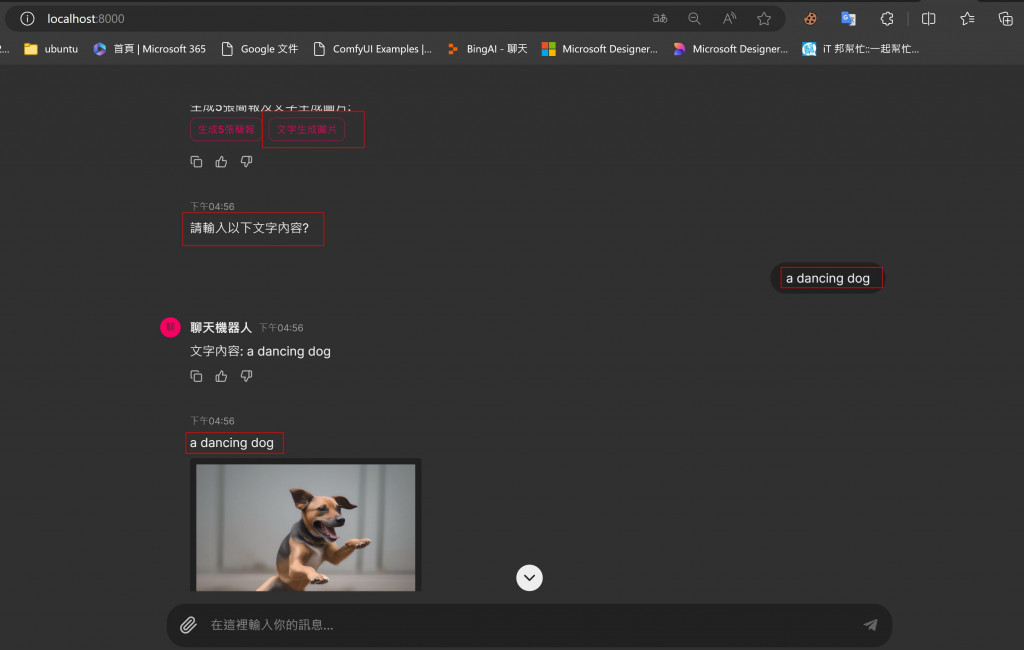This screenshot has height=650, width=1024.
Task: Click the 聊天機器人 author name
Action: pyautogui.click(x=221, y=327)
